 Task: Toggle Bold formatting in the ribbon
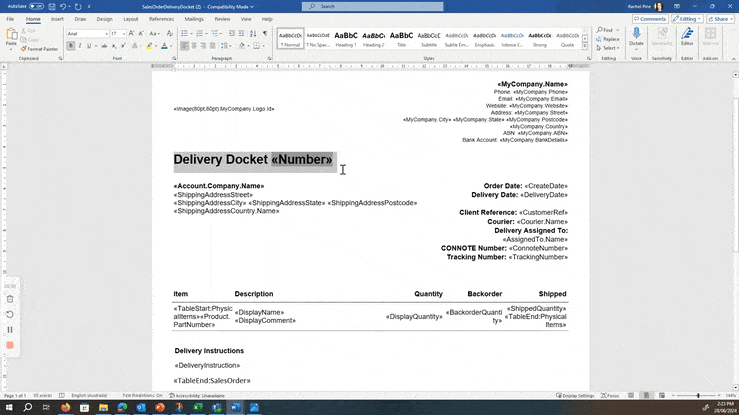(x=70, y=46)
